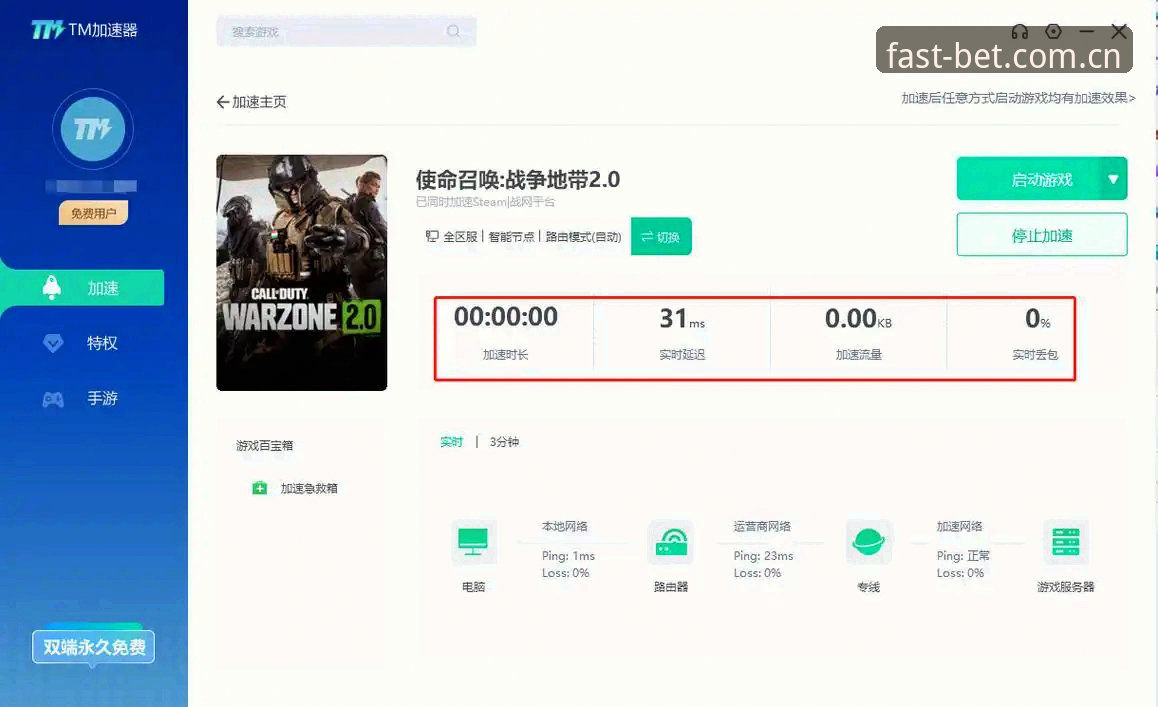Click the 31 ms 实时延迟 value
1158x707 pixels.
682,318
